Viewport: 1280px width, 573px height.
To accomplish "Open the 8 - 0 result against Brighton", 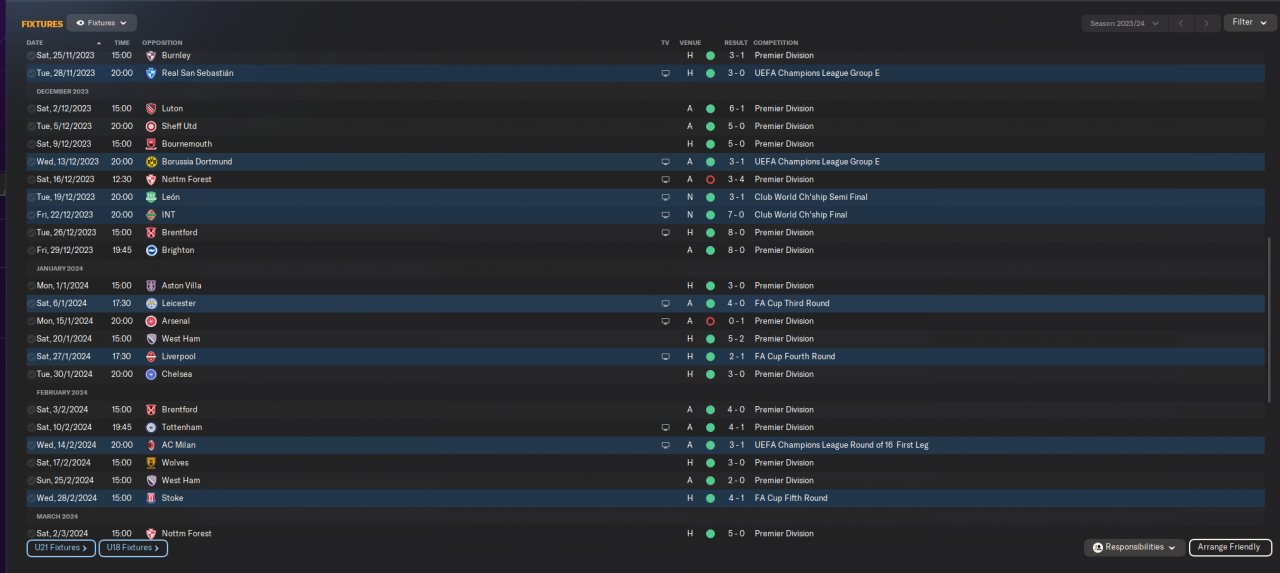I will click(x=736, y=250).
